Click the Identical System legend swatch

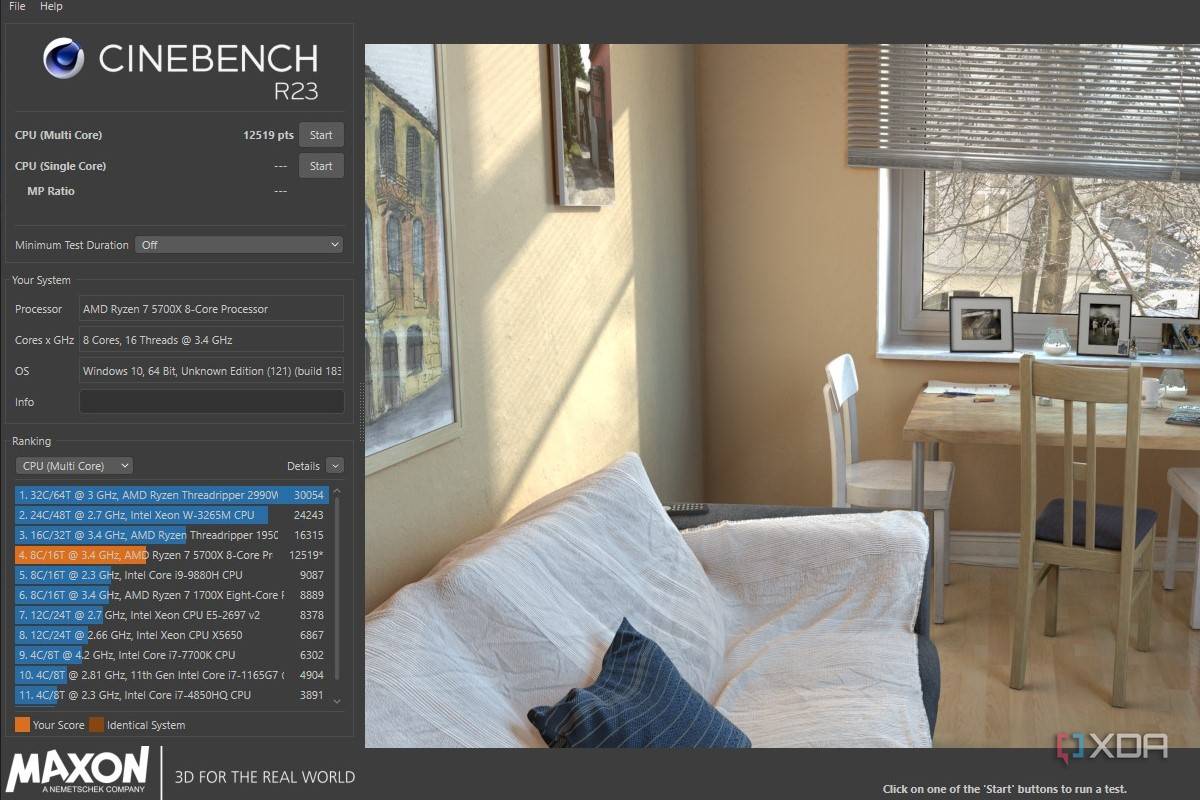pyautogui.click(x=96, y=725)
